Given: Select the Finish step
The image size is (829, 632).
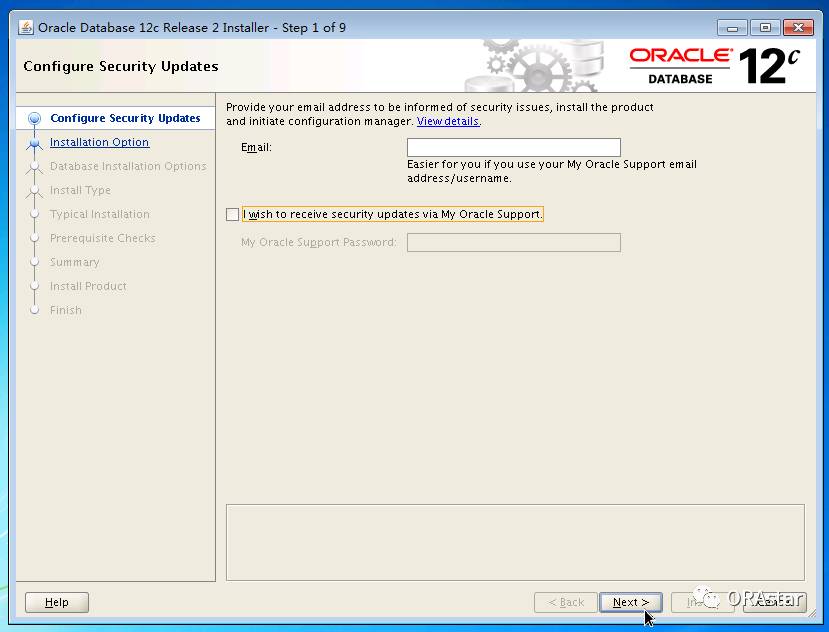Looking at the screenshot, I should (66, 310).
